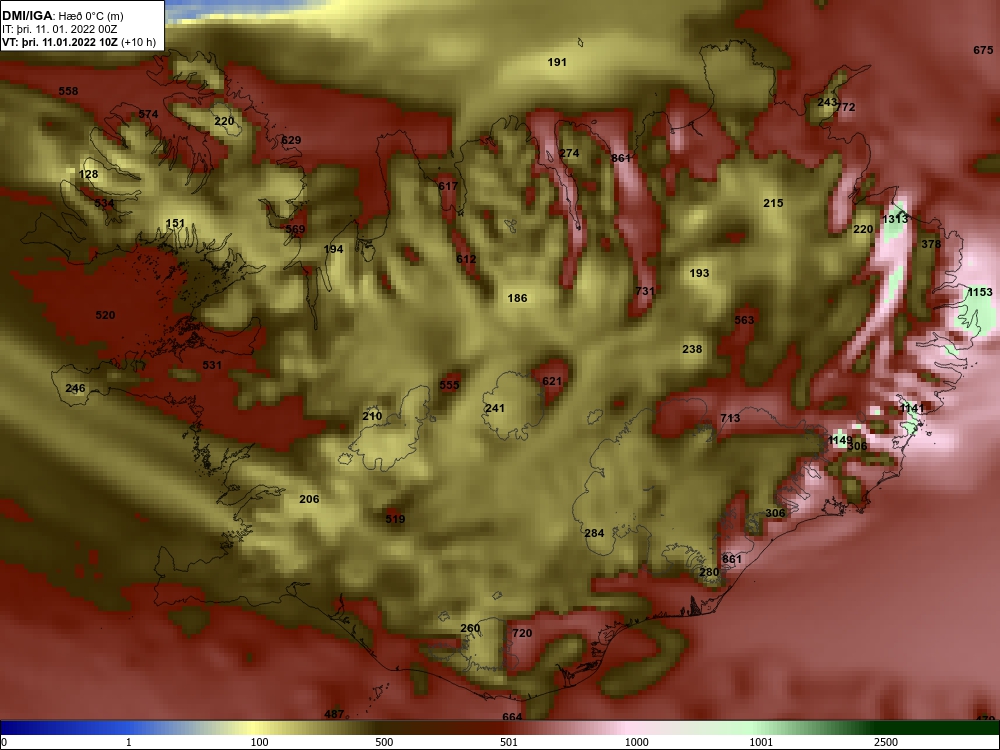Image resolution: width=1000 pixels, height=750 pixels.
Task: Select the map value 621
Action: (x=552, y=381)
